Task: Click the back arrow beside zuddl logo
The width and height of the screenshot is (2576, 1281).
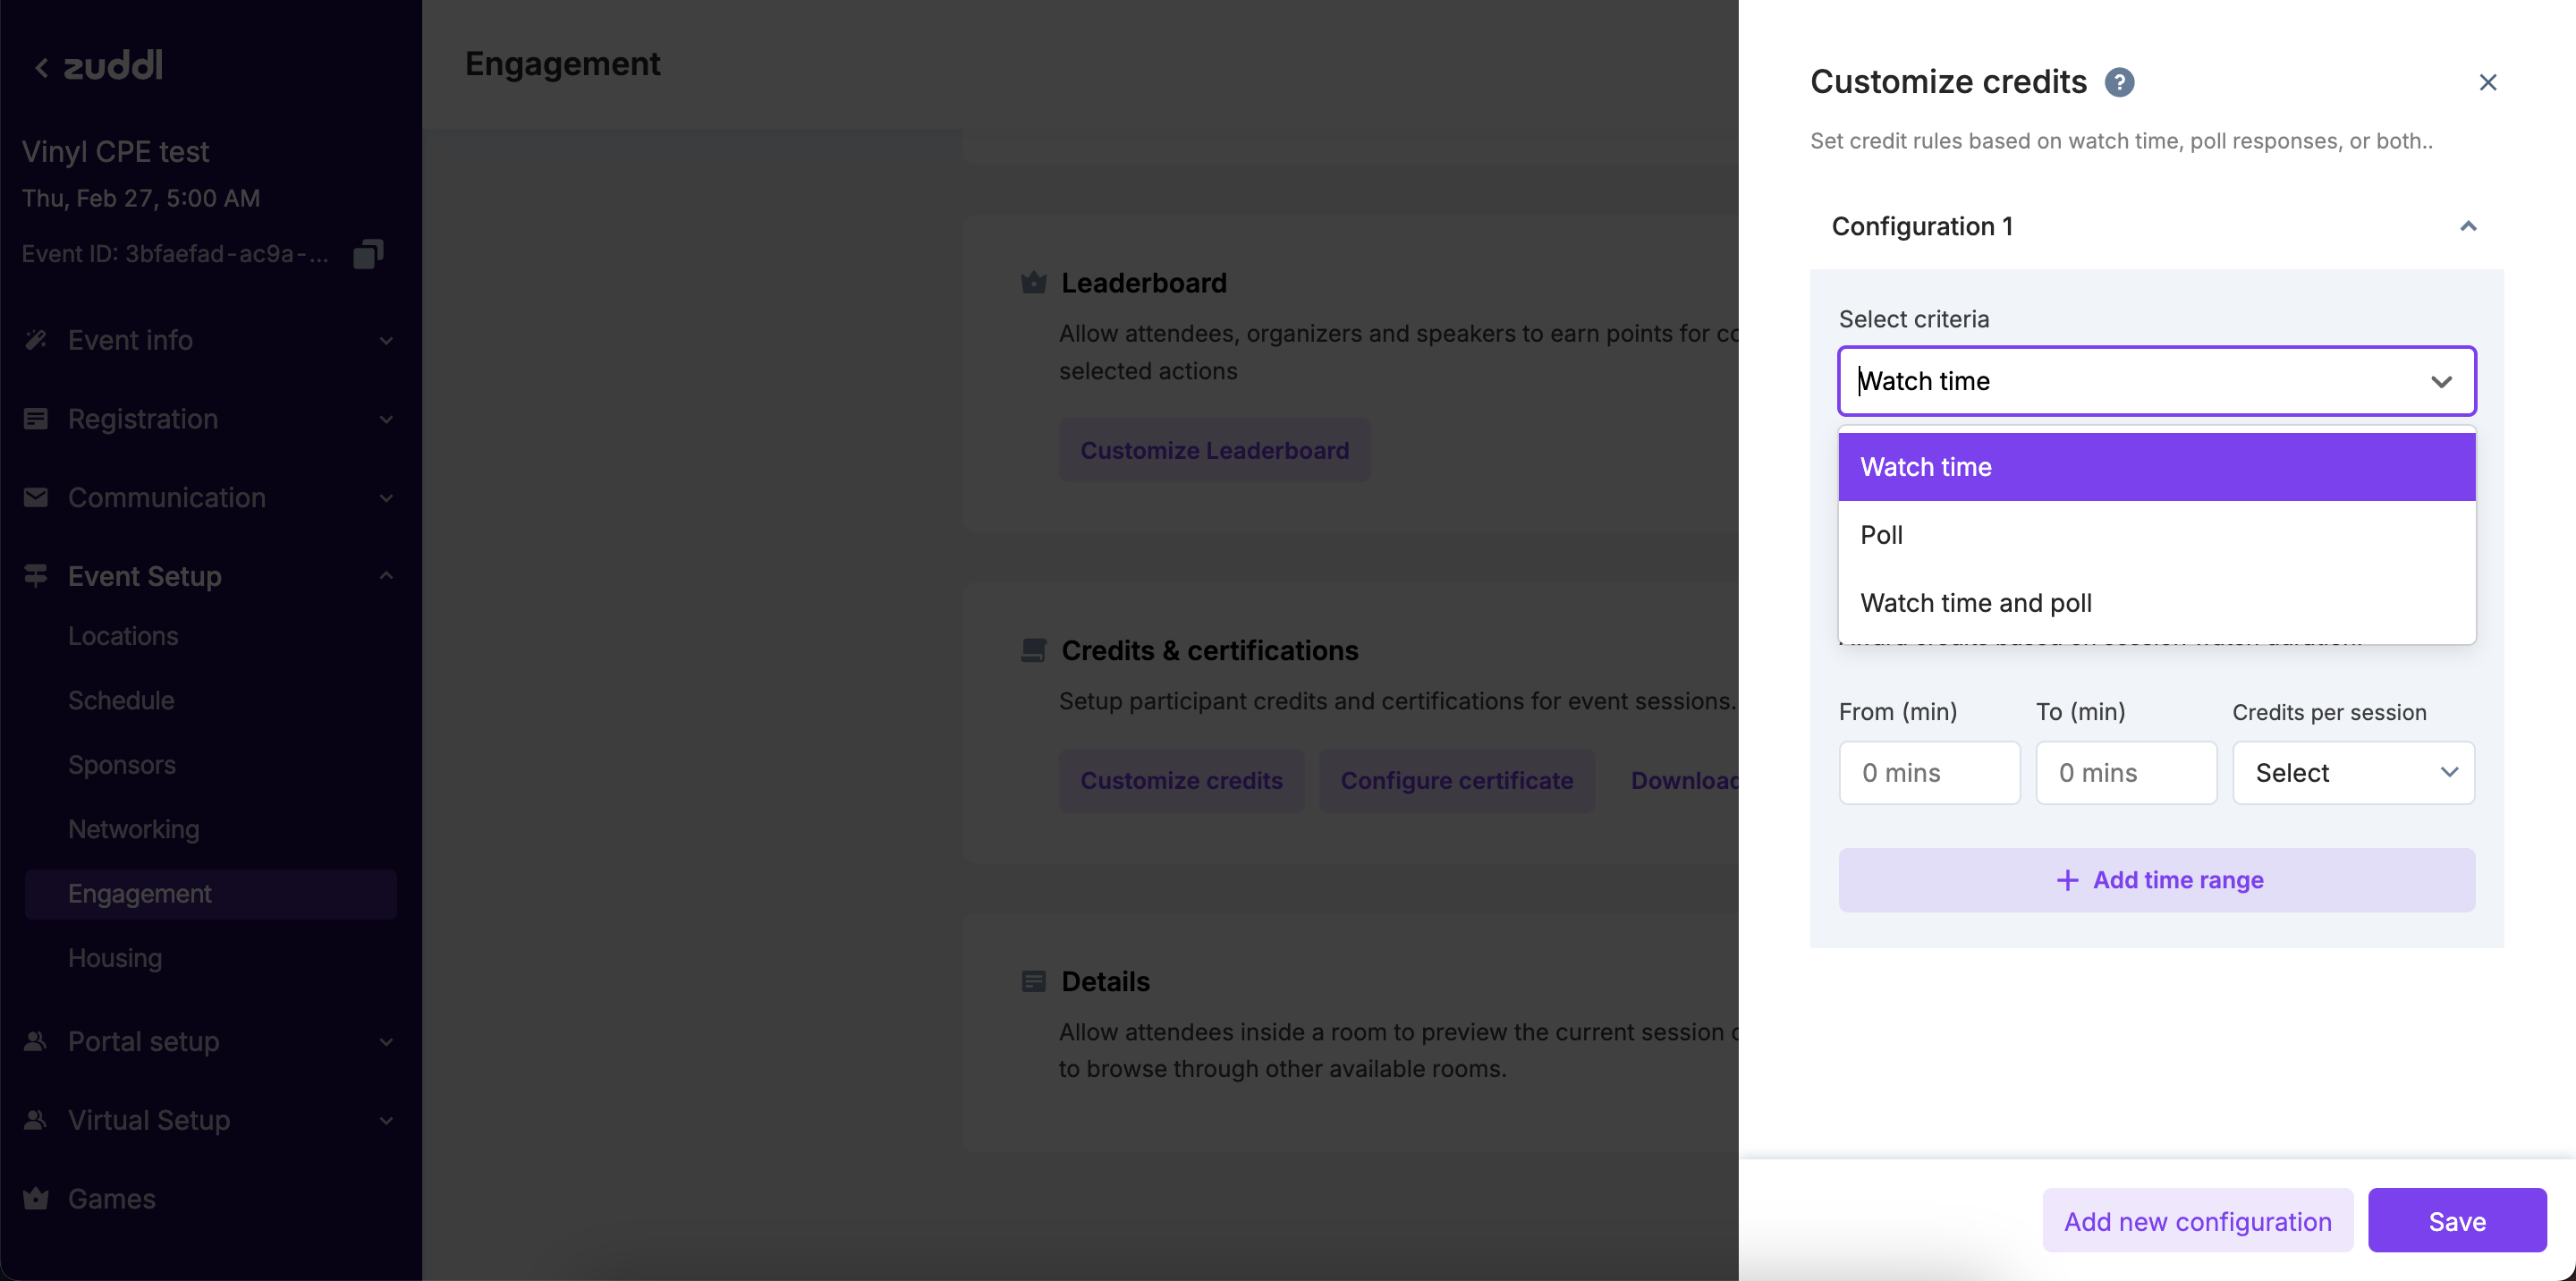Action: (41, 67)
